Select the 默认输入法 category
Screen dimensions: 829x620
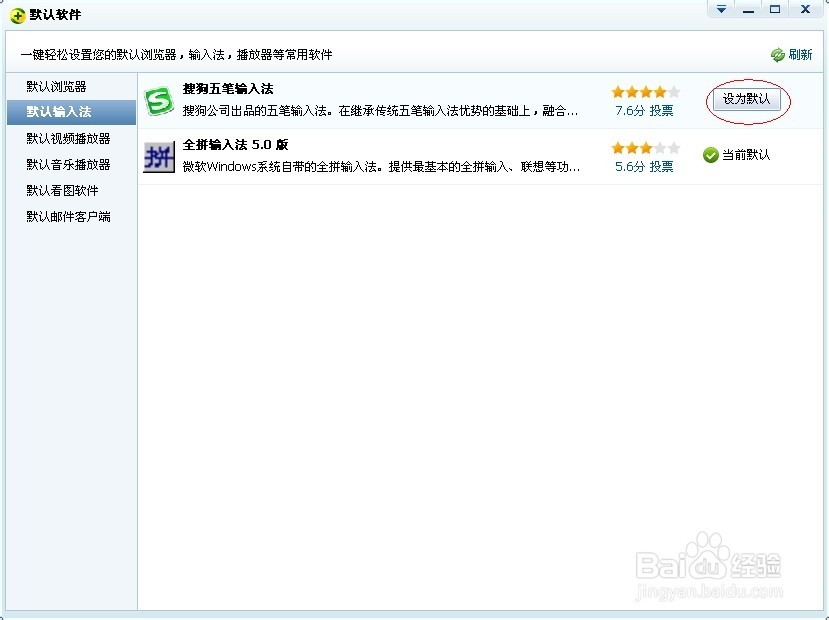(71, 112)
